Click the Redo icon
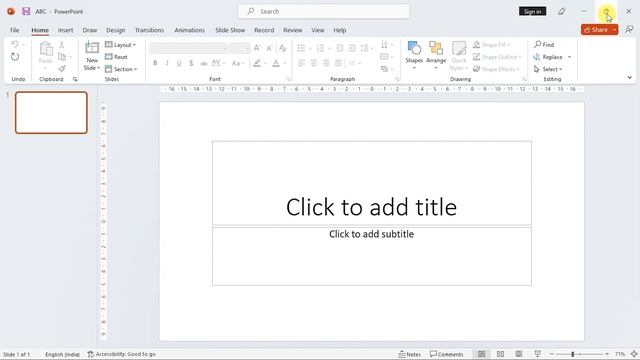640x360 pixels. [15, 57]
